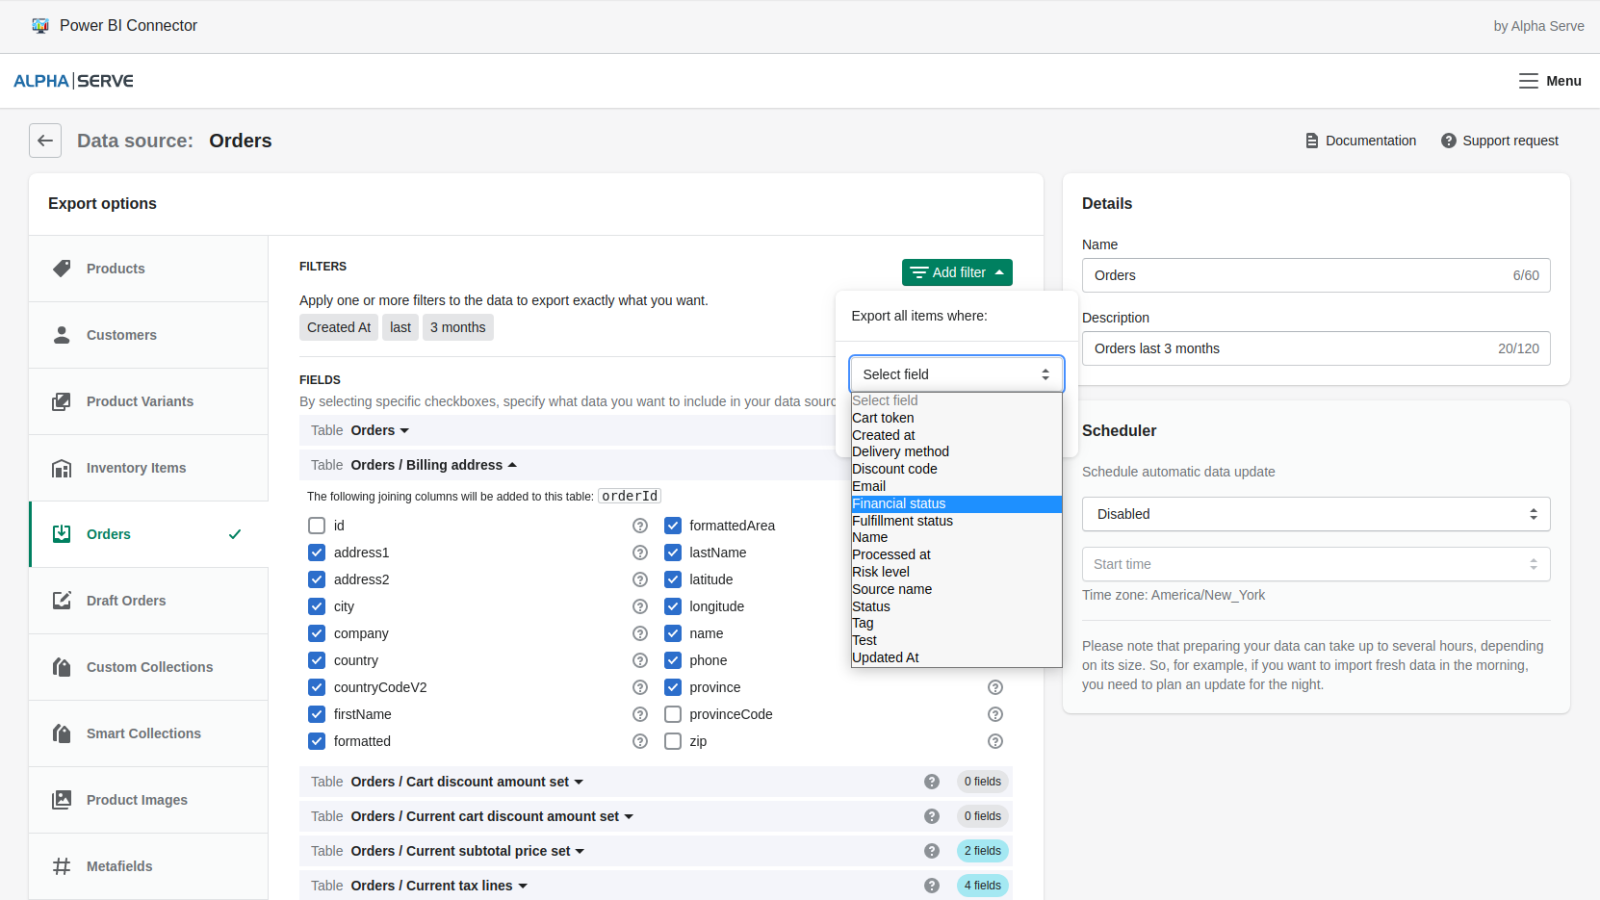Select the Custom Collections icon
The width and height of the screenshot is (1600, 900).
[61, 667]
